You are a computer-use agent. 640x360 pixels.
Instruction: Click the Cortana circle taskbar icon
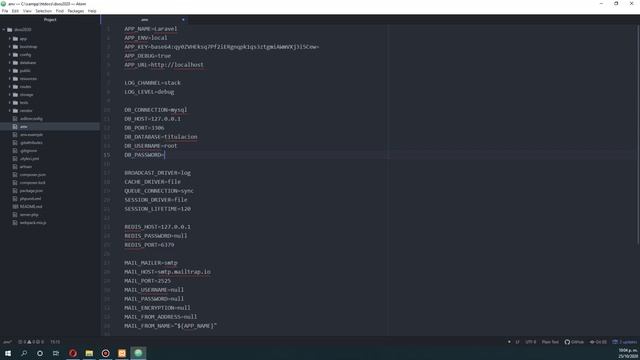click(x=40, y=353)
